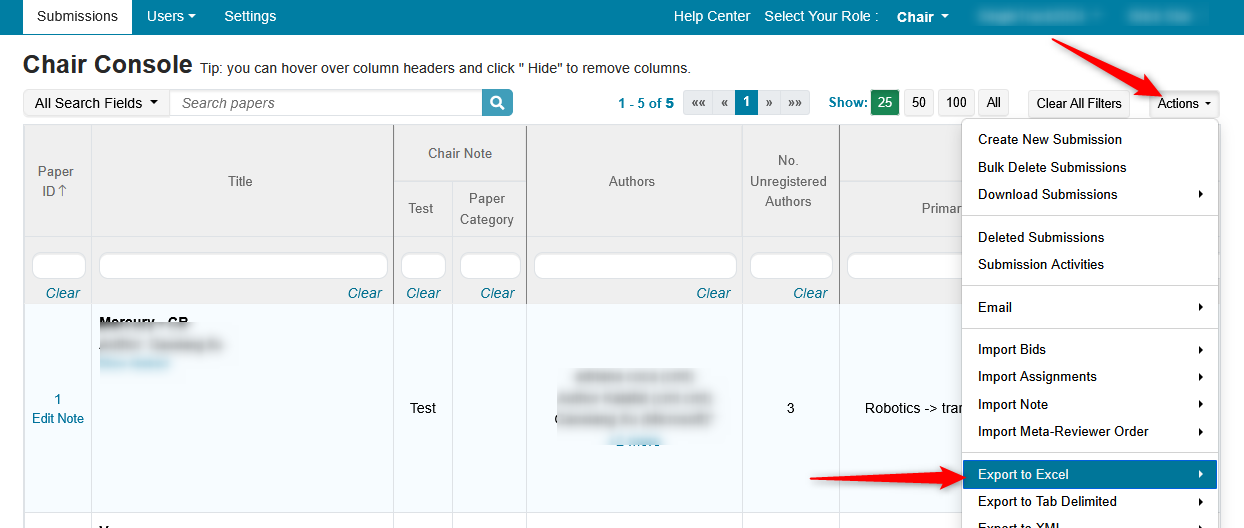The image size is (1244, 528).
Task: Click the magnifier search button
Action: click(497, 103)
